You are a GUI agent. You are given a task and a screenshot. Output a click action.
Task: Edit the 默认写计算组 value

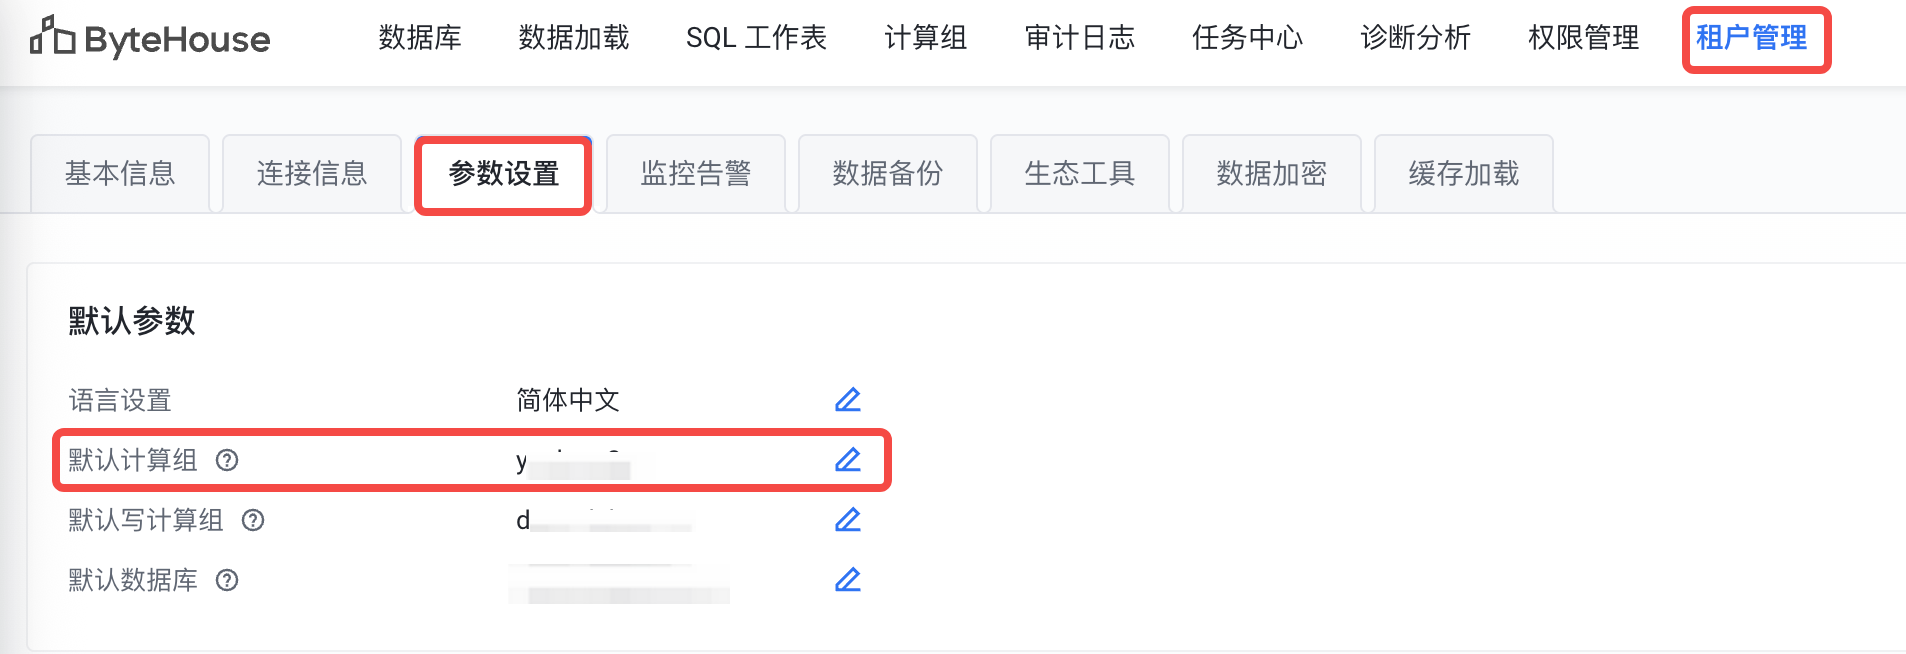coord(848,520)
